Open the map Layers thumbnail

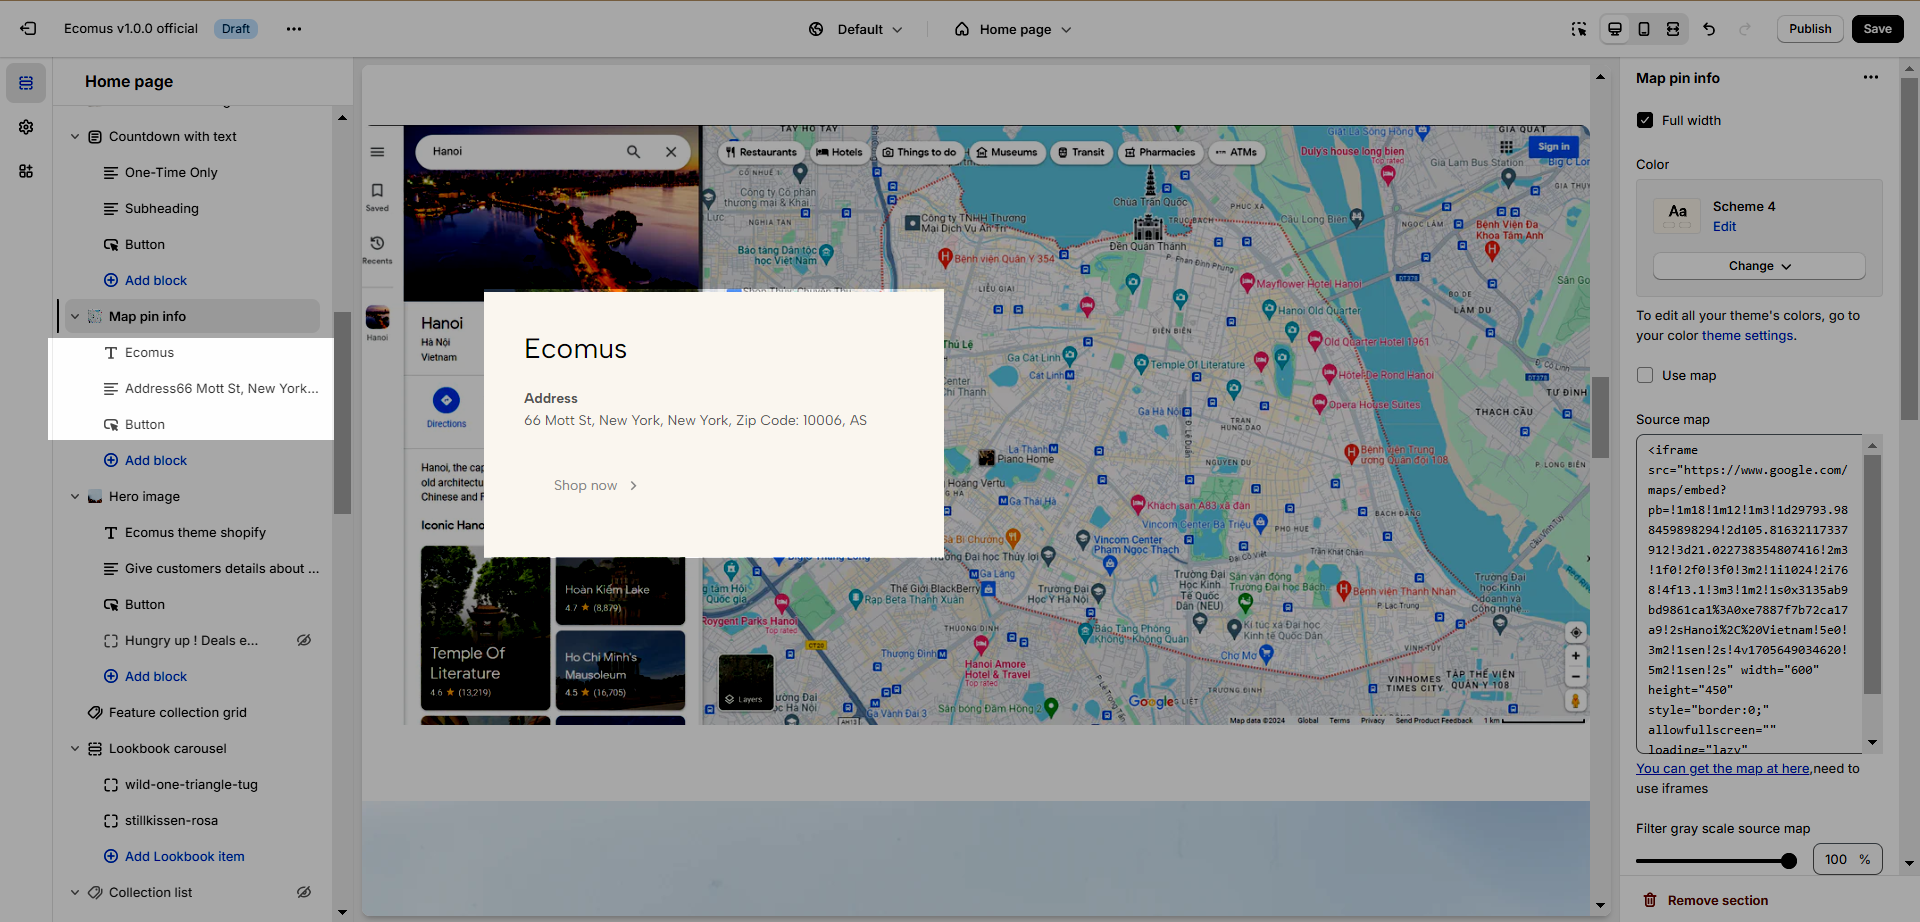pyautogui.click(x=746, y=682)
